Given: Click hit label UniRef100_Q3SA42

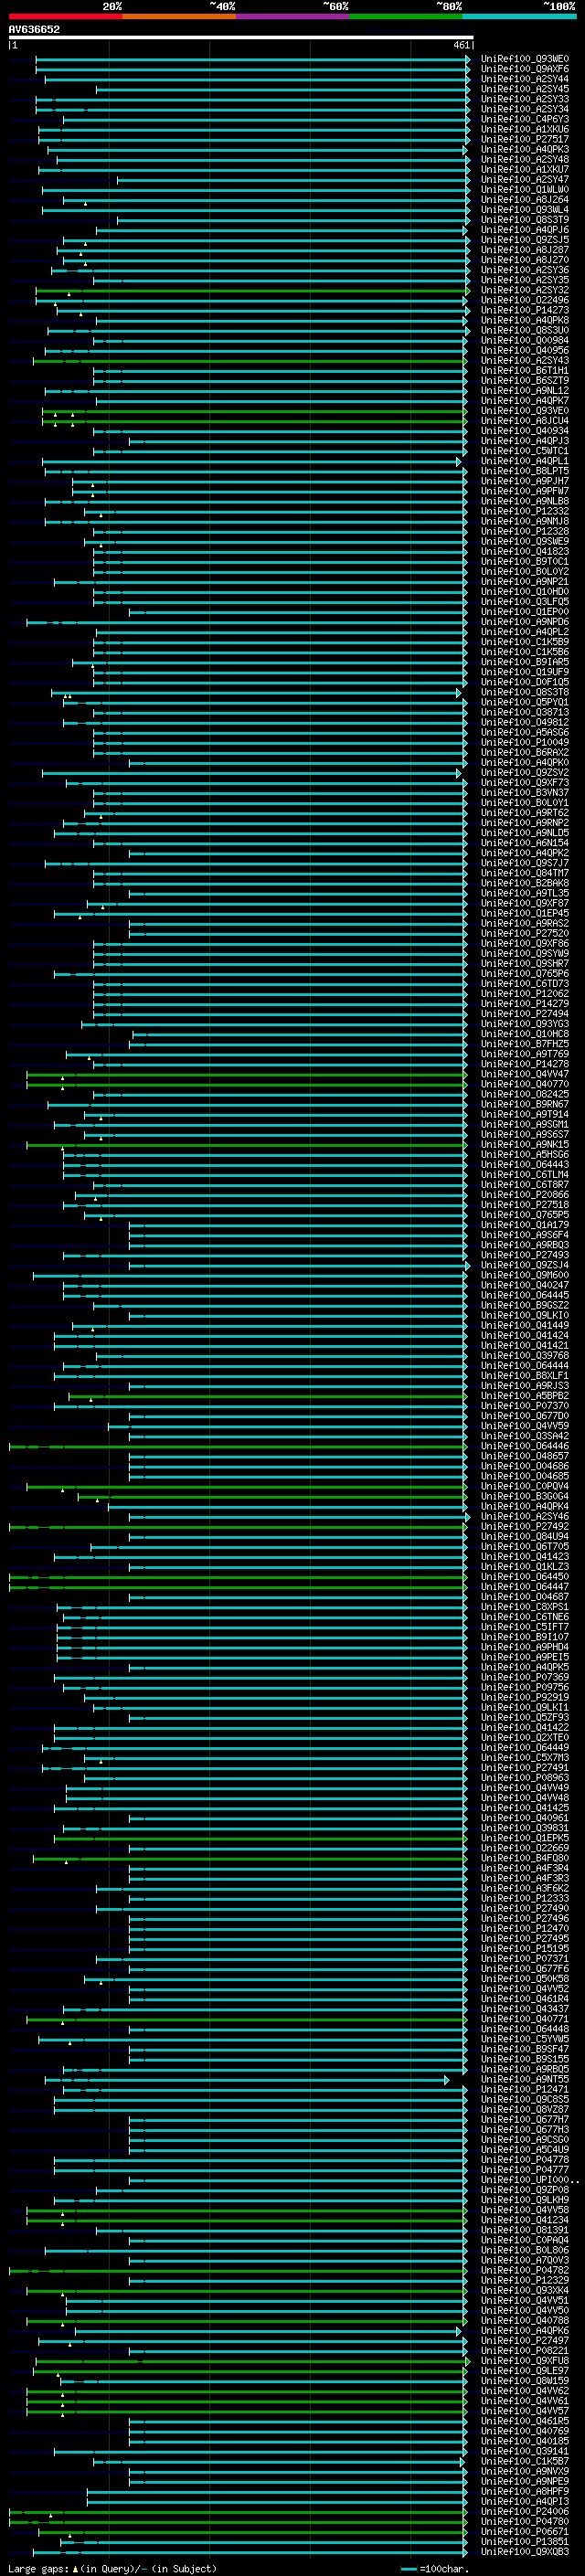Looking at the screenshot, I should pos(525,1436).
